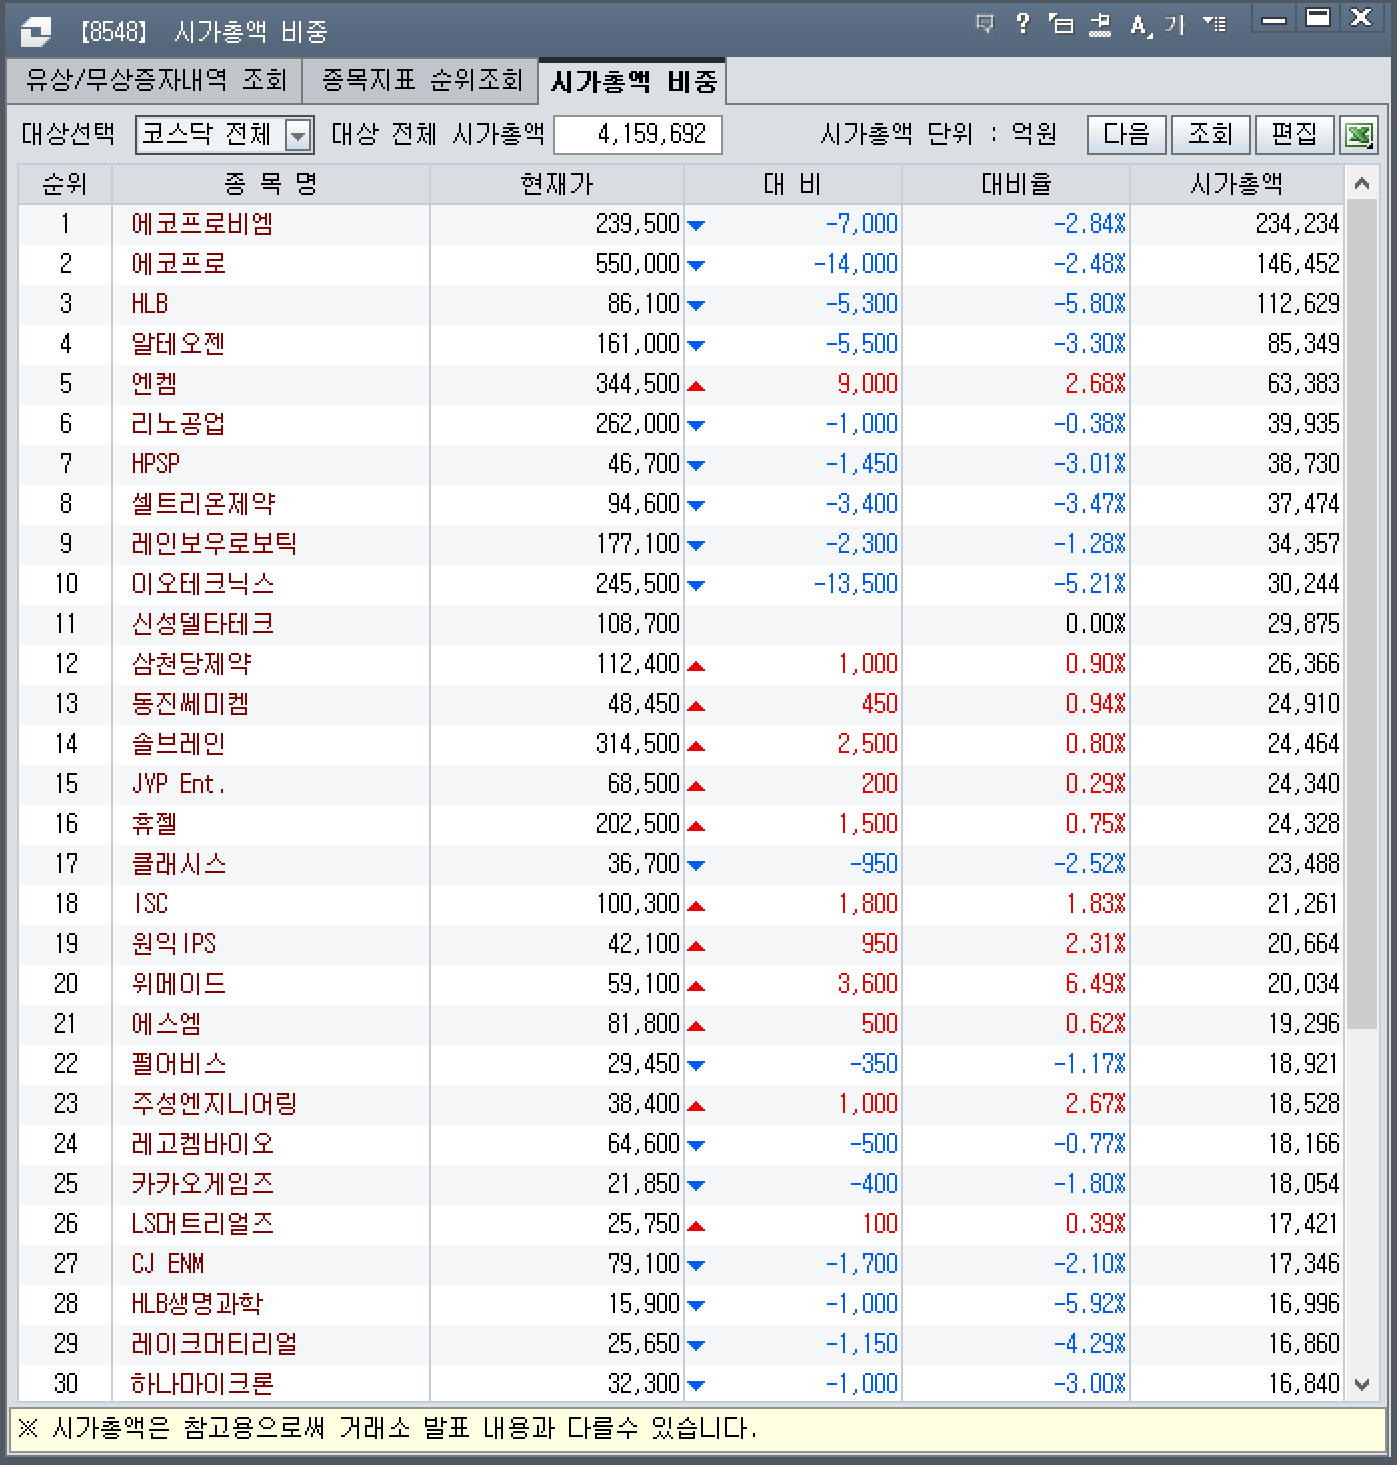Click the font size A icon
This screenshot has height=1465, width=1397.
click(x=1140, y=25)
